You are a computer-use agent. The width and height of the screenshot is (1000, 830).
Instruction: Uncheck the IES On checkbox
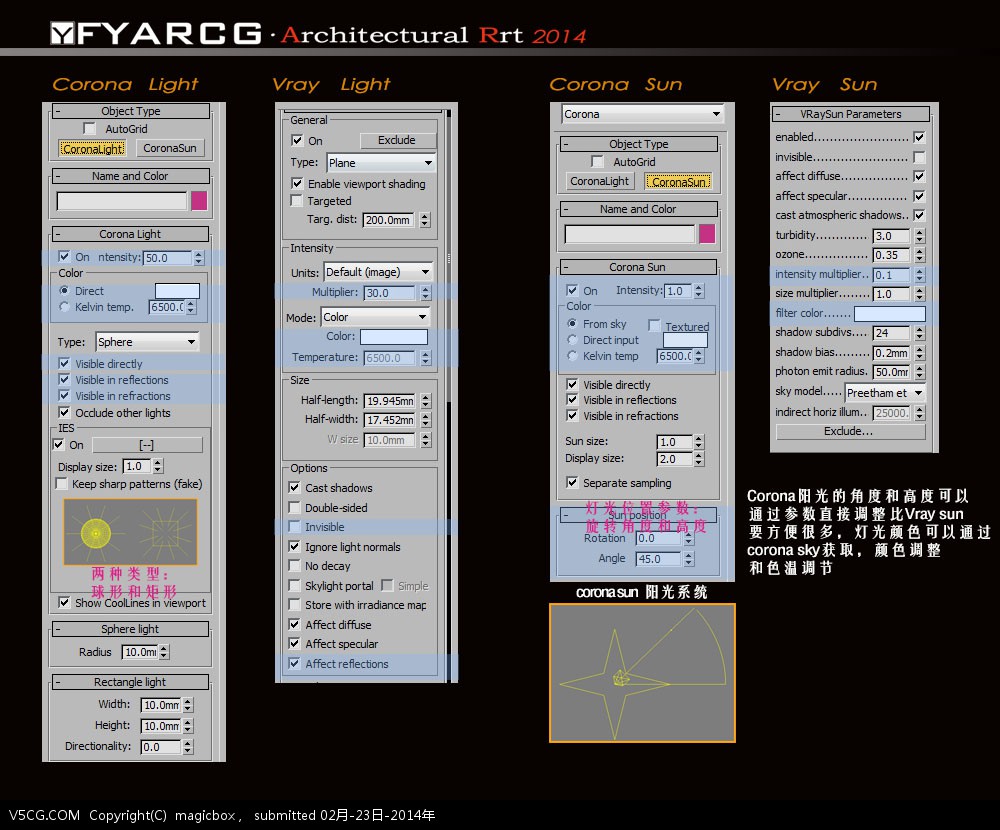tap(59, 444)
